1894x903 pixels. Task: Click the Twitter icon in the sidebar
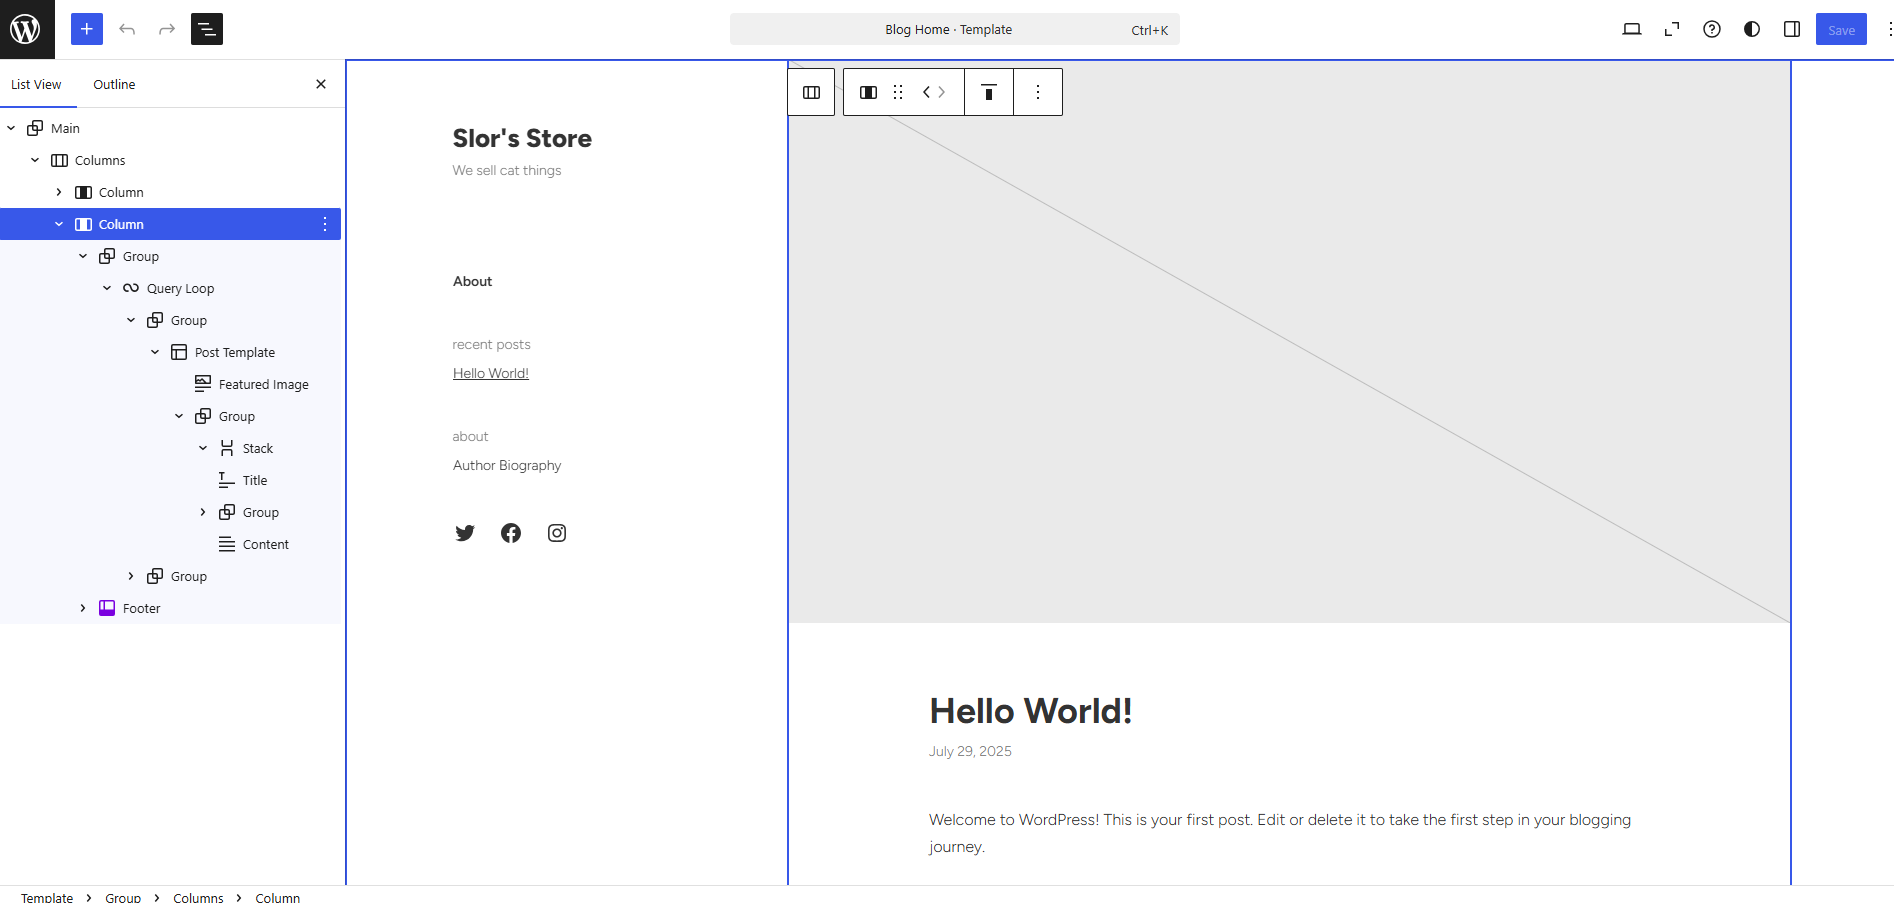(x=464, y=533)
